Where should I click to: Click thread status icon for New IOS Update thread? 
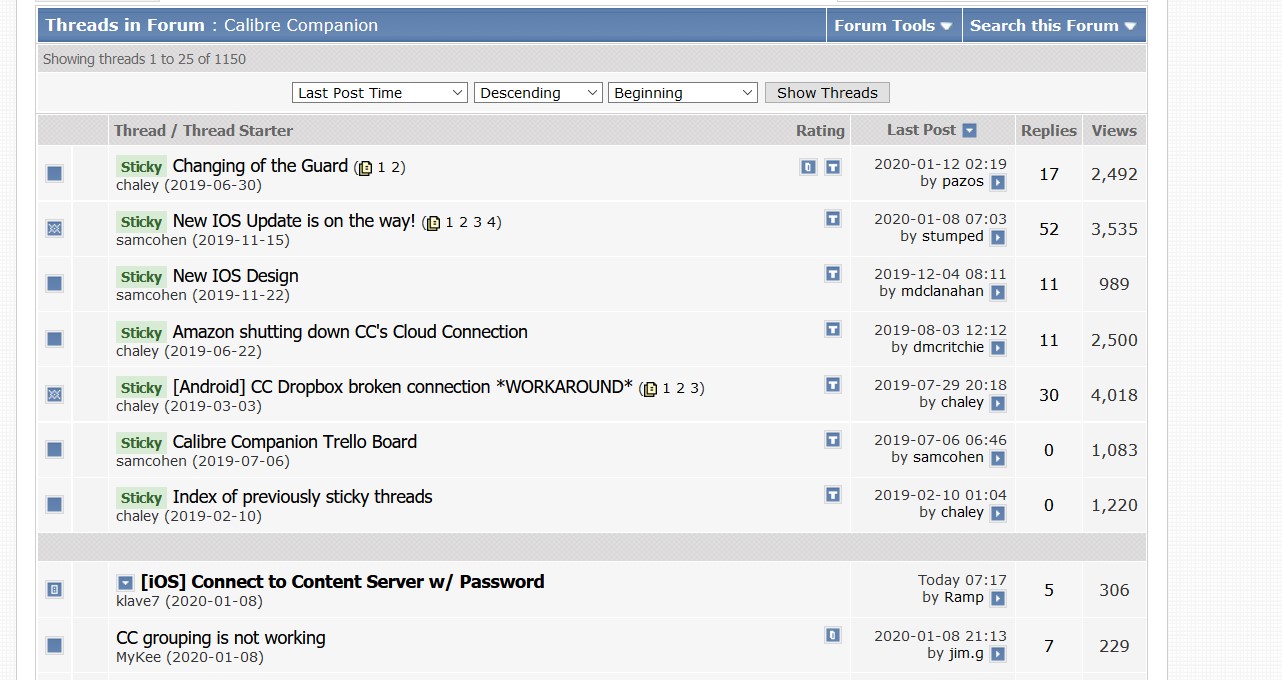(55, 229)
